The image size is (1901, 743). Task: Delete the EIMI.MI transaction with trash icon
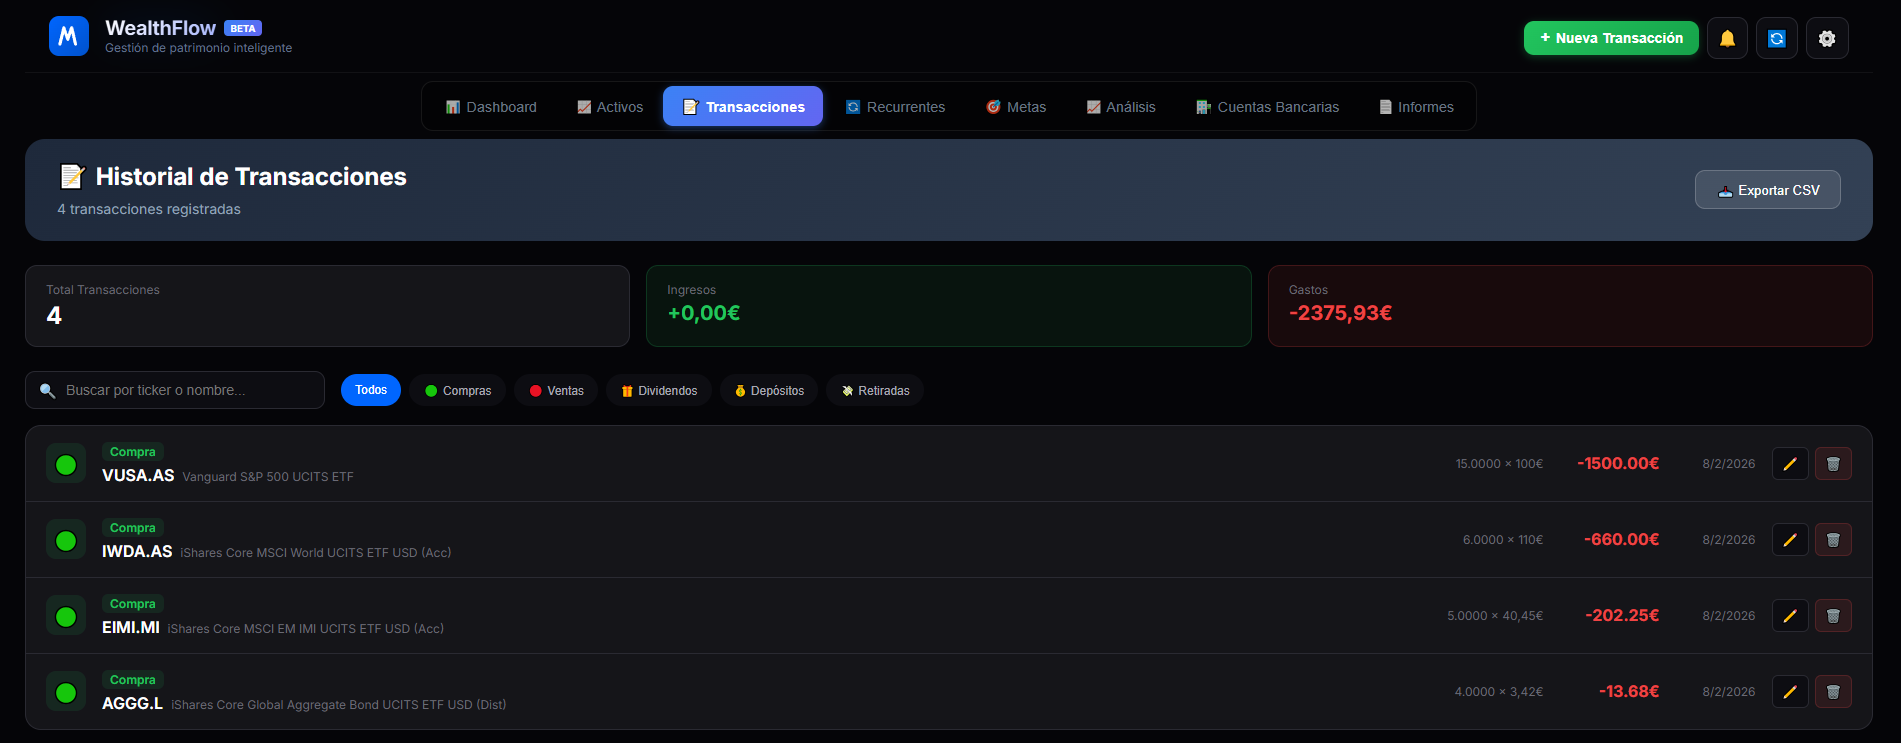tap(1833, 616)
